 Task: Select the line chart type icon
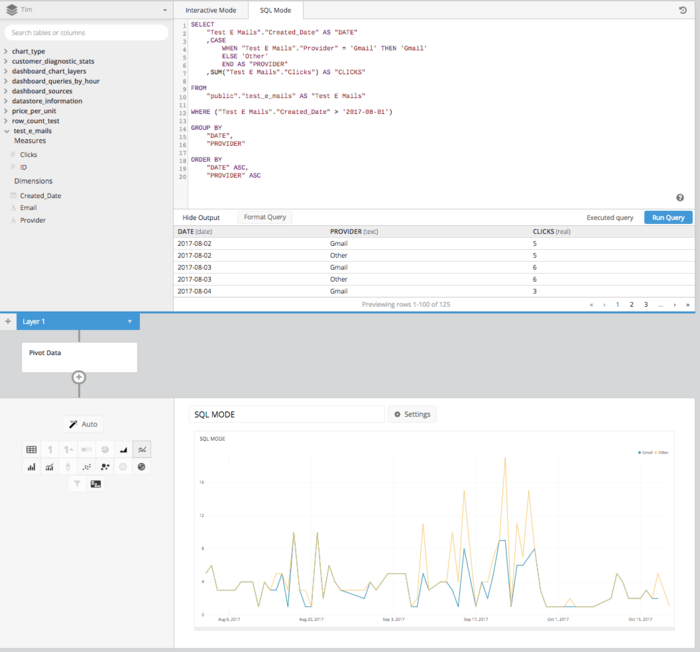point(142,450)
